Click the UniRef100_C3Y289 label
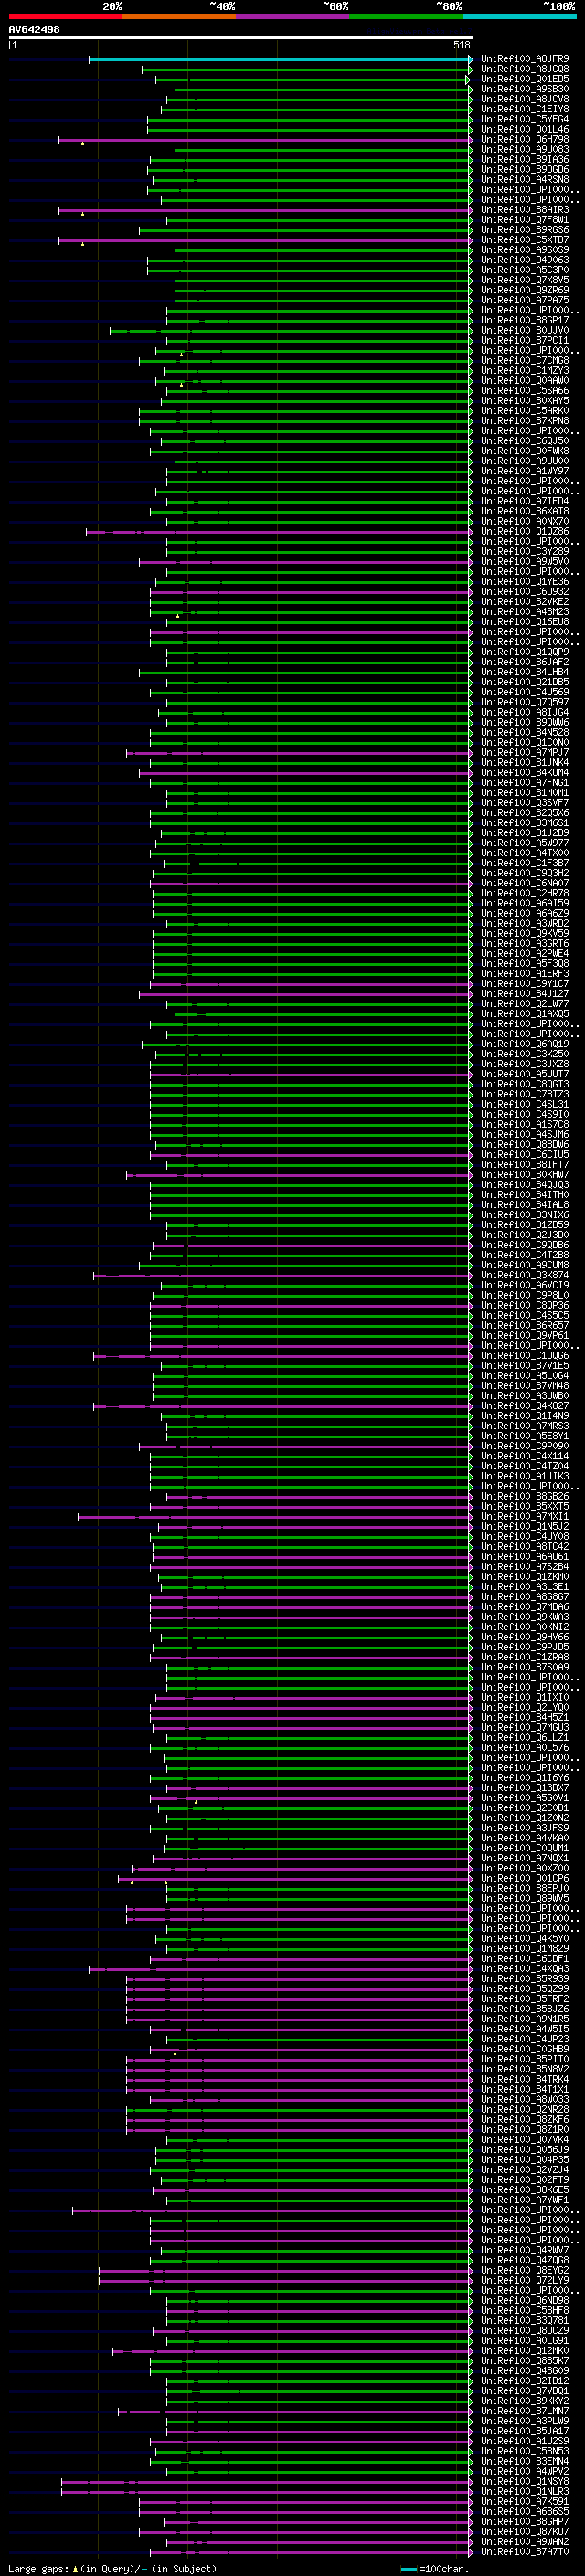585x2576 pixels. 524,551
